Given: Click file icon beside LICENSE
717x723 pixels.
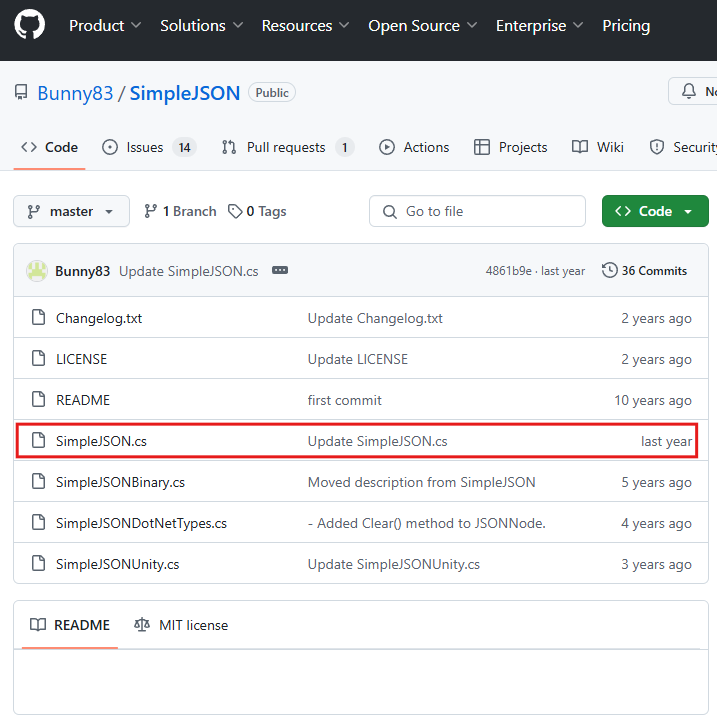Looking at the screenshot, I should (38, 359).
